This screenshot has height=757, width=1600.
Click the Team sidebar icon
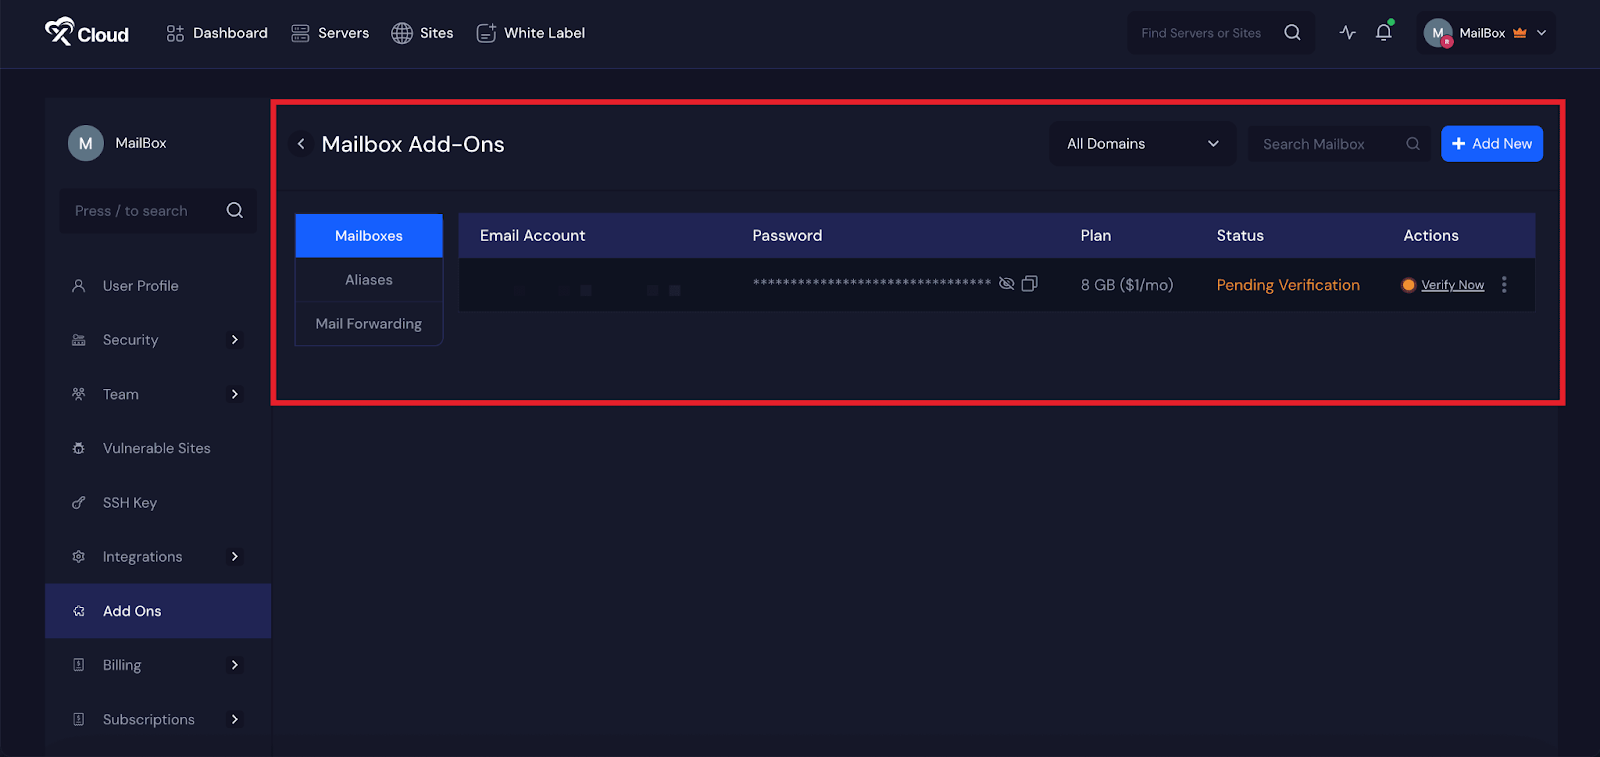79,394
